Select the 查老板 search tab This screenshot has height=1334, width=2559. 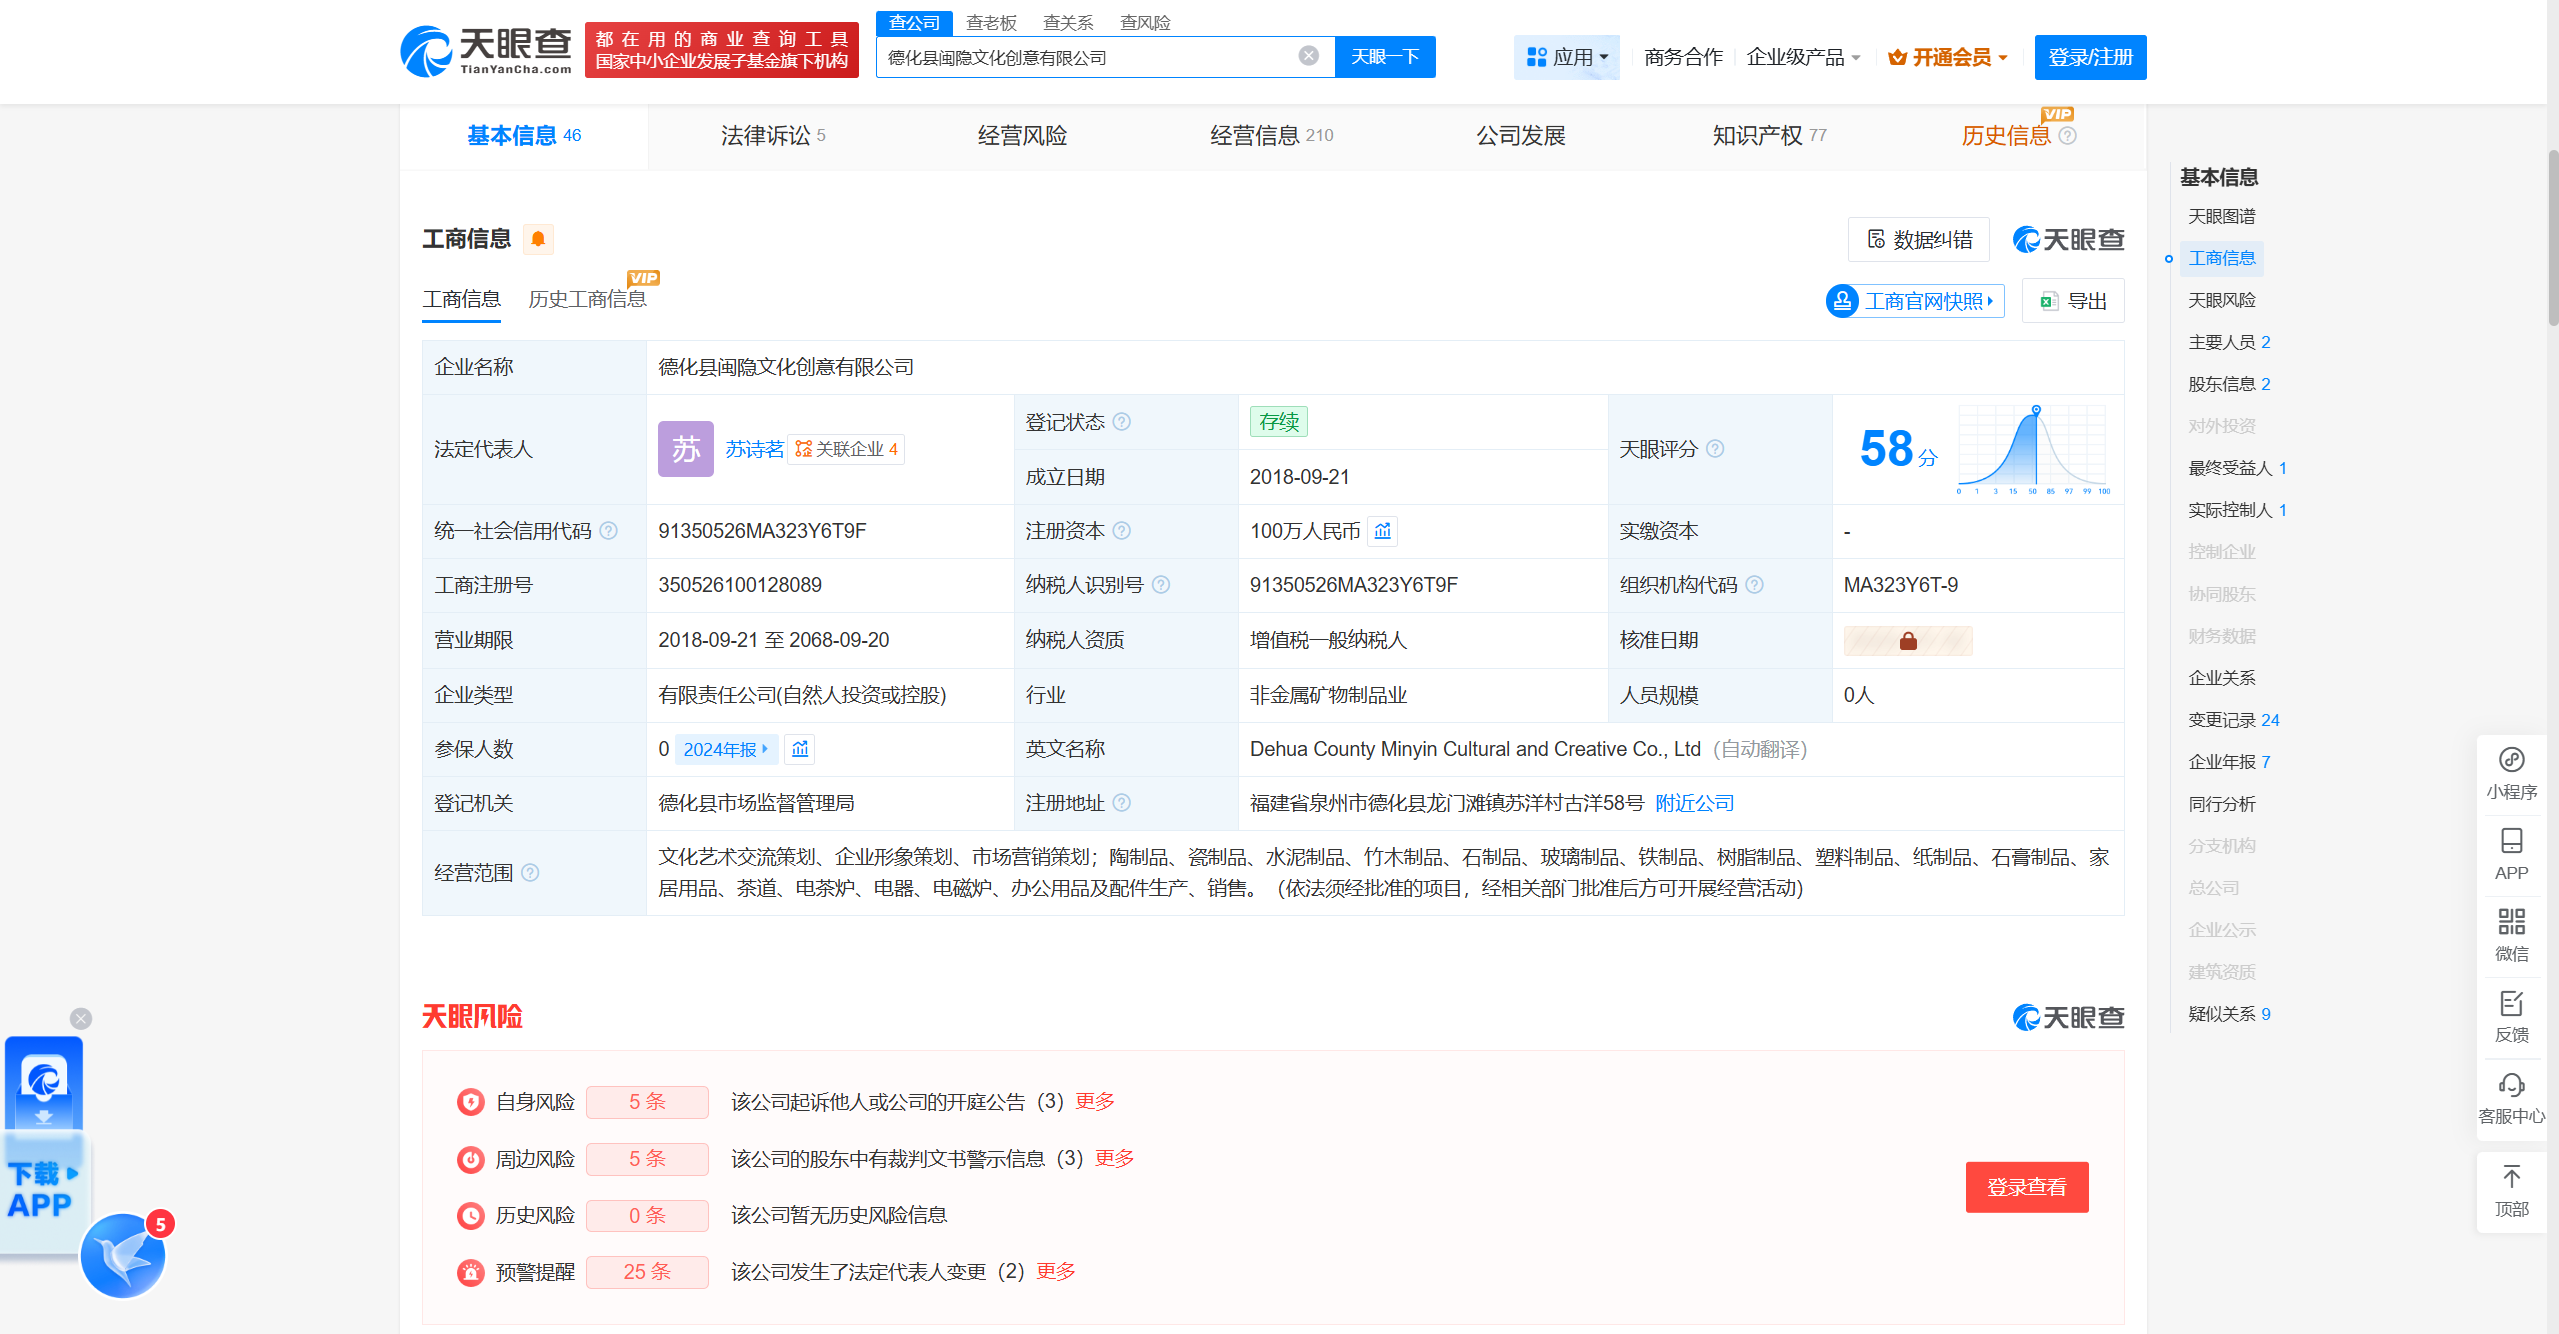[991, 22]
